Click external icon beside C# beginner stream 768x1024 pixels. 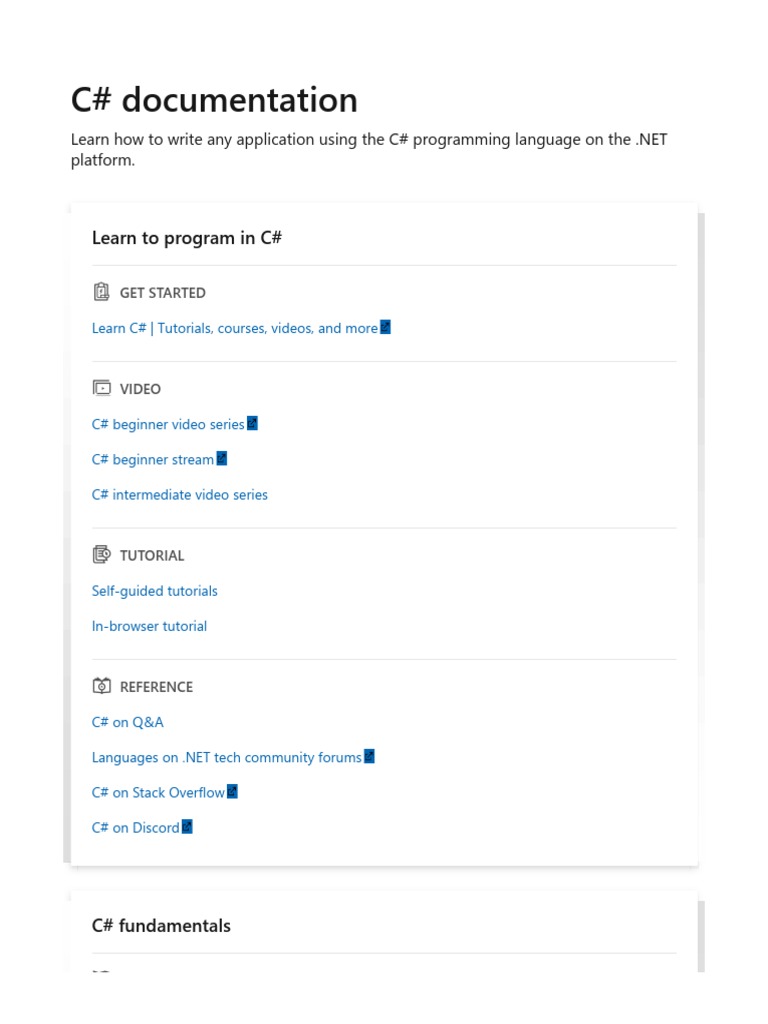click(x=221, y=458)
